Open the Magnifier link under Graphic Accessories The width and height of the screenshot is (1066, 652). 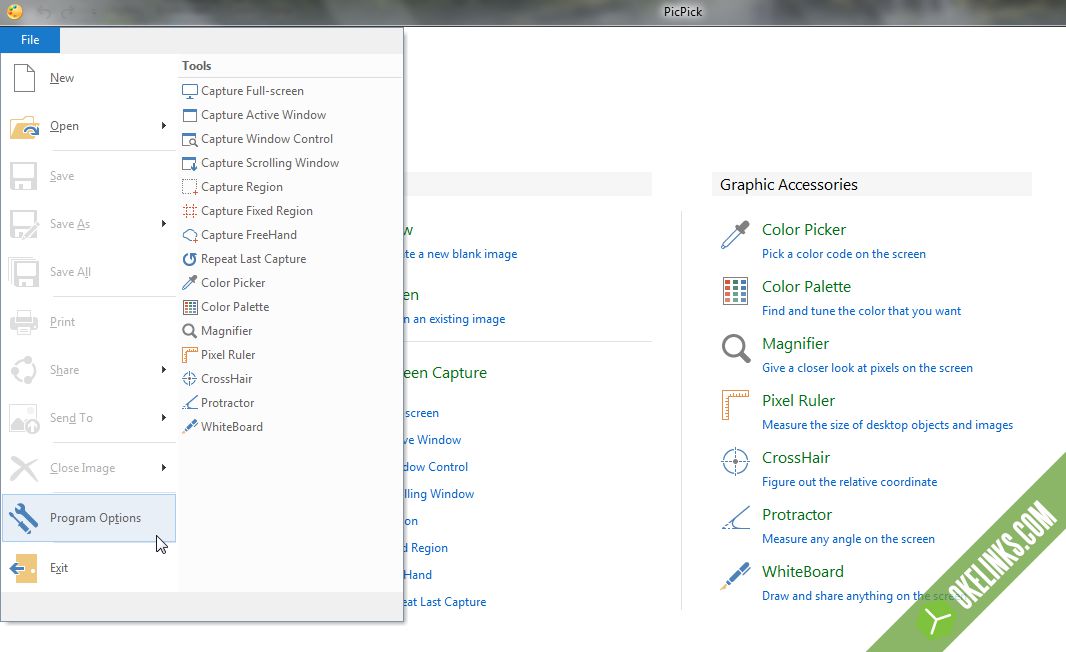click(795, 344)
